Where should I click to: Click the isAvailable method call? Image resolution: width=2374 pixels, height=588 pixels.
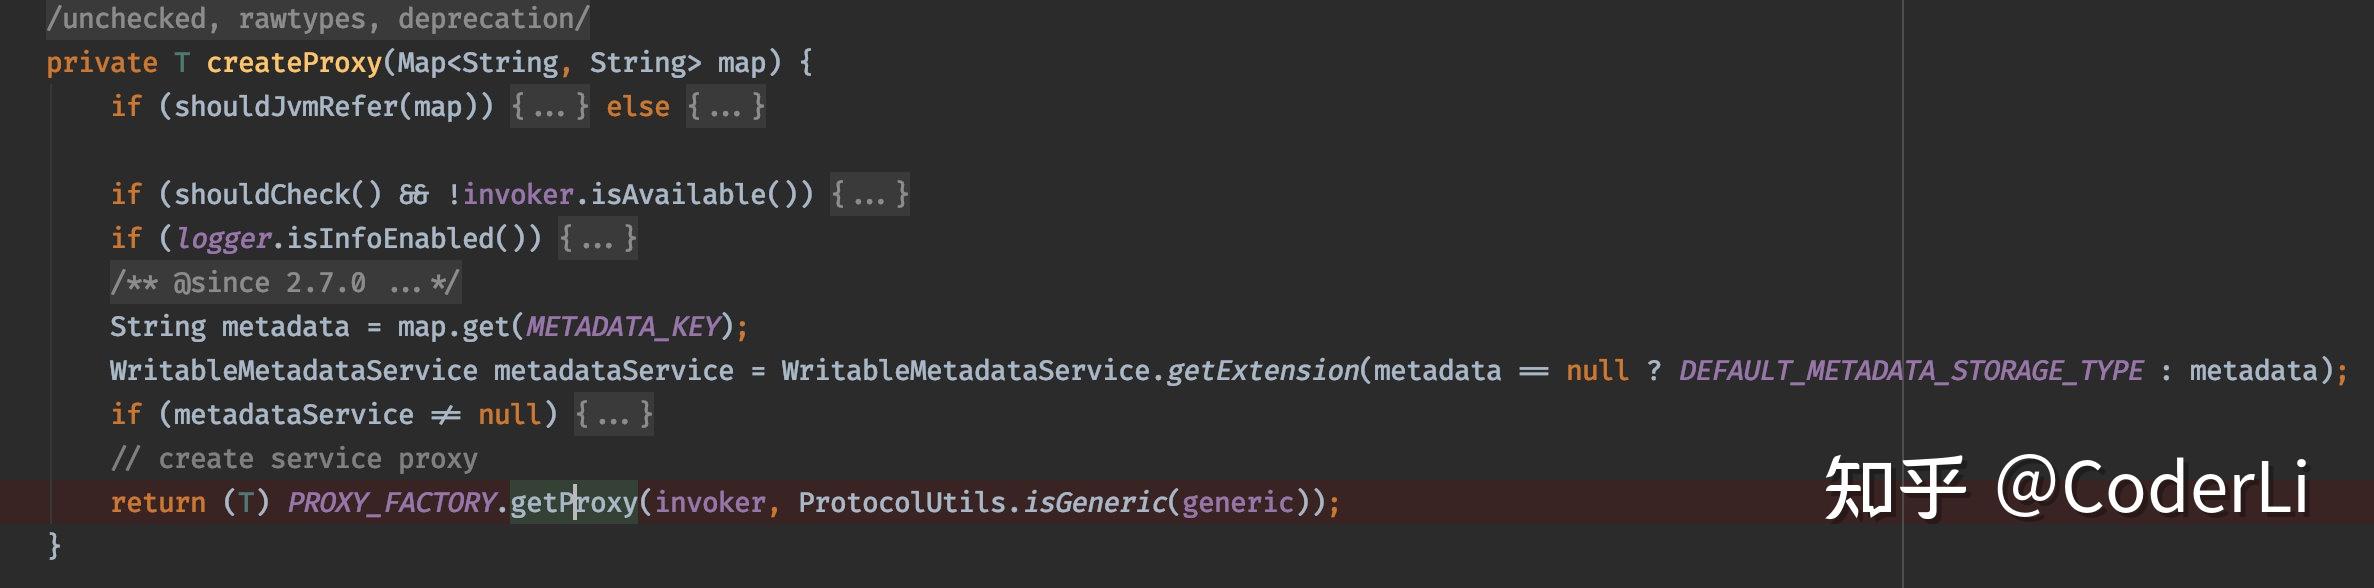[678, 194]
